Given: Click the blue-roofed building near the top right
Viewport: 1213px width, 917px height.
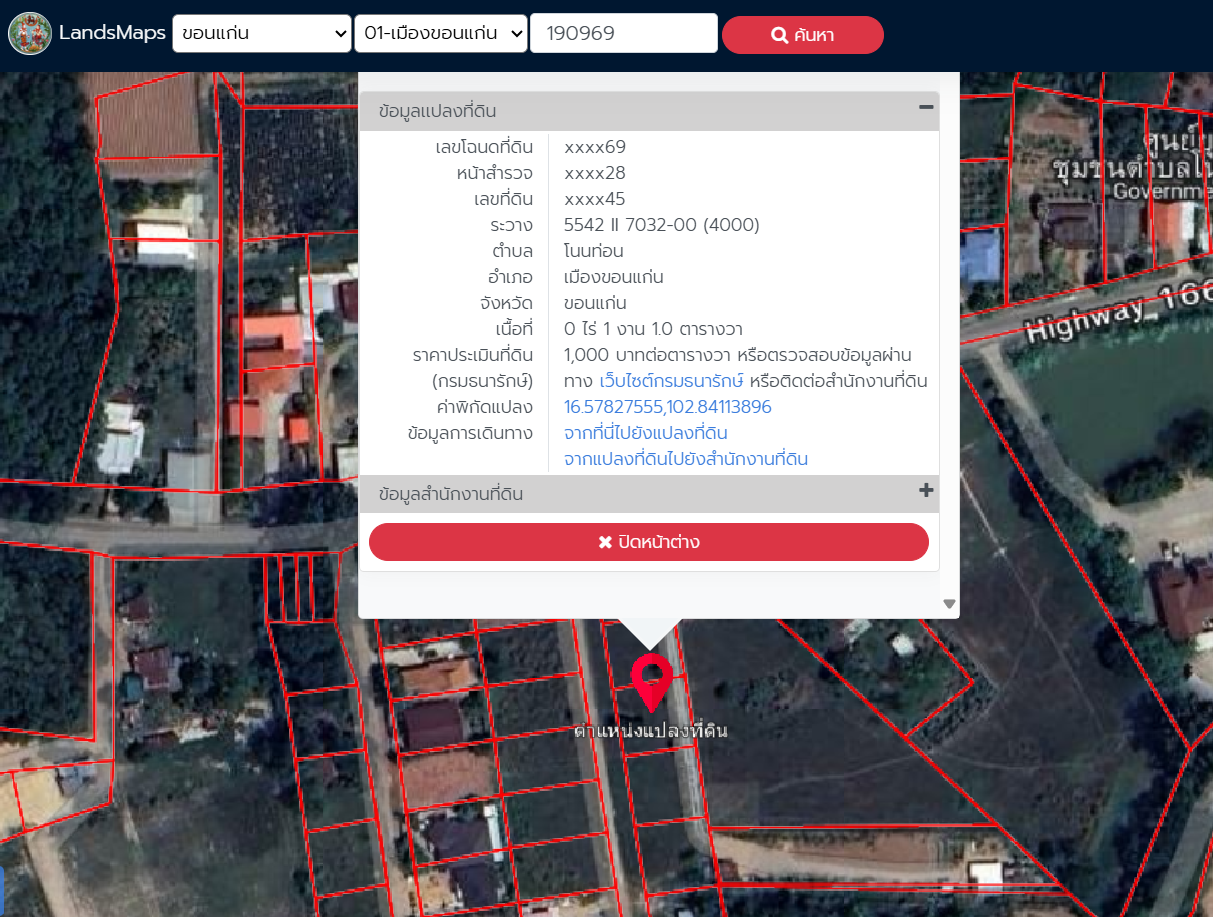Looking at the screenshot, I should click(x=981, y=256).
